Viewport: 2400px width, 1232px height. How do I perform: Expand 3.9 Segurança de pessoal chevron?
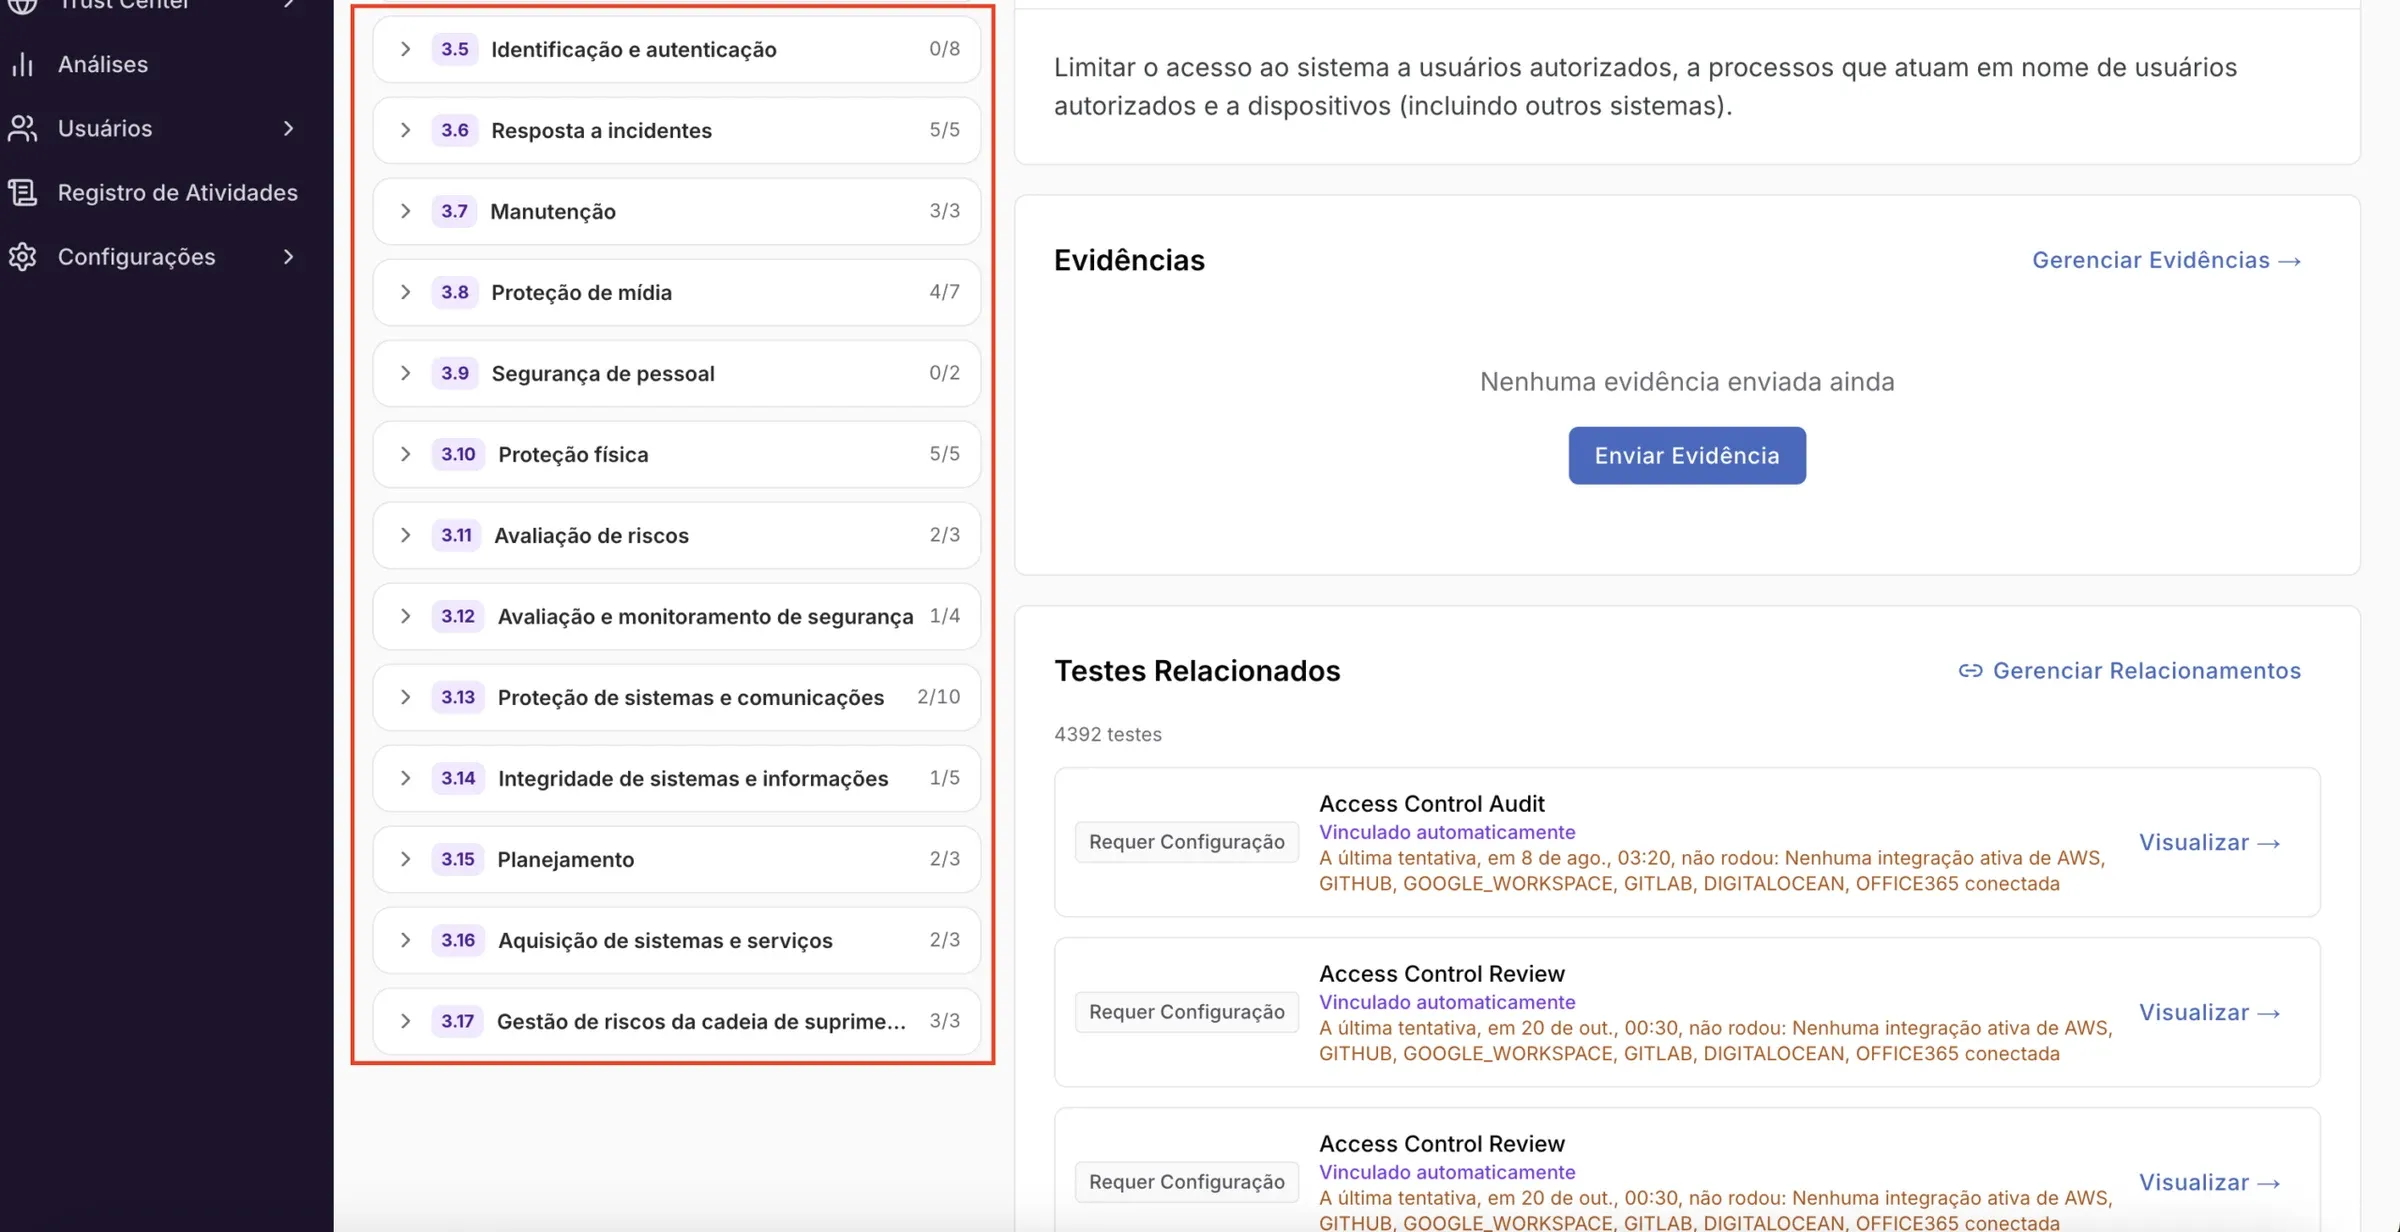coord(405,373)
